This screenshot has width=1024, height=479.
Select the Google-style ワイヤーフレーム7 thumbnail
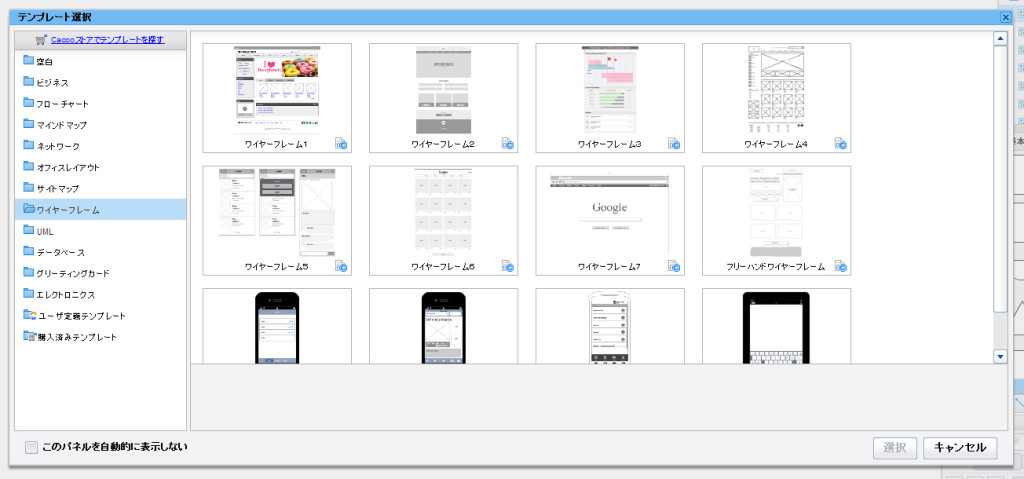pos(609,212)
